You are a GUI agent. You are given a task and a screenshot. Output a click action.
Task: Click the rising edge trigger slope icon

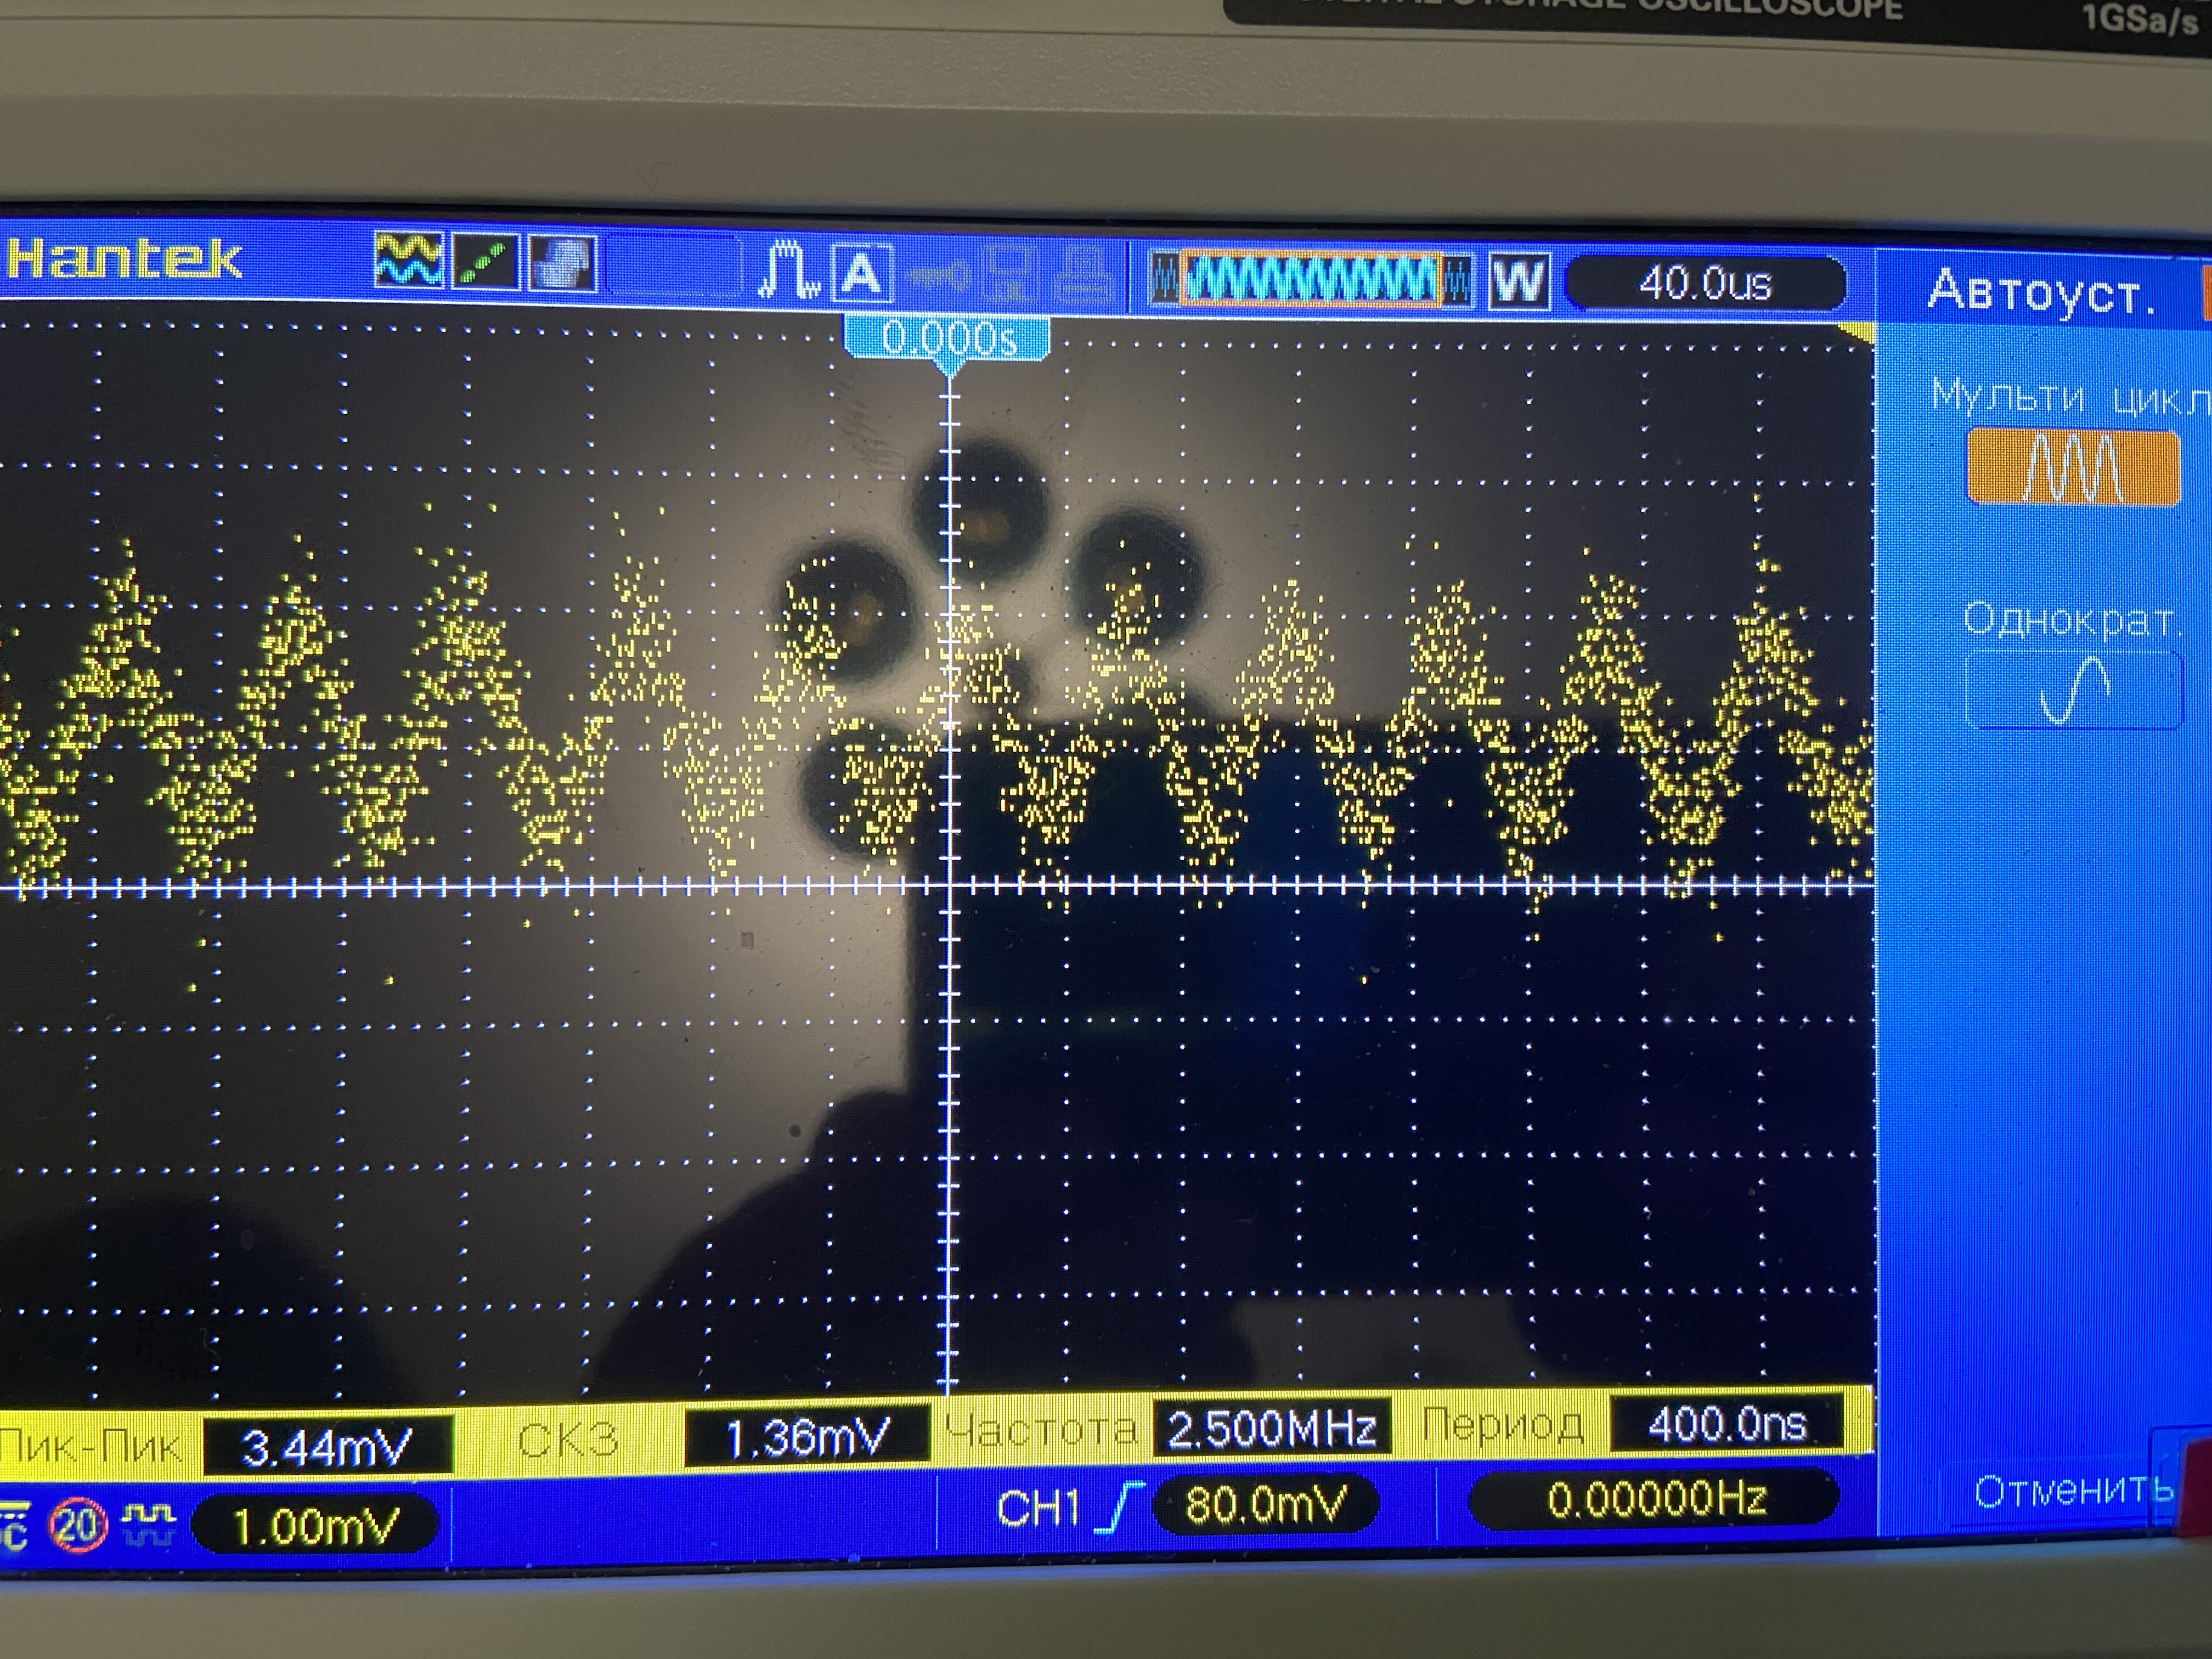(1119, 1506)
